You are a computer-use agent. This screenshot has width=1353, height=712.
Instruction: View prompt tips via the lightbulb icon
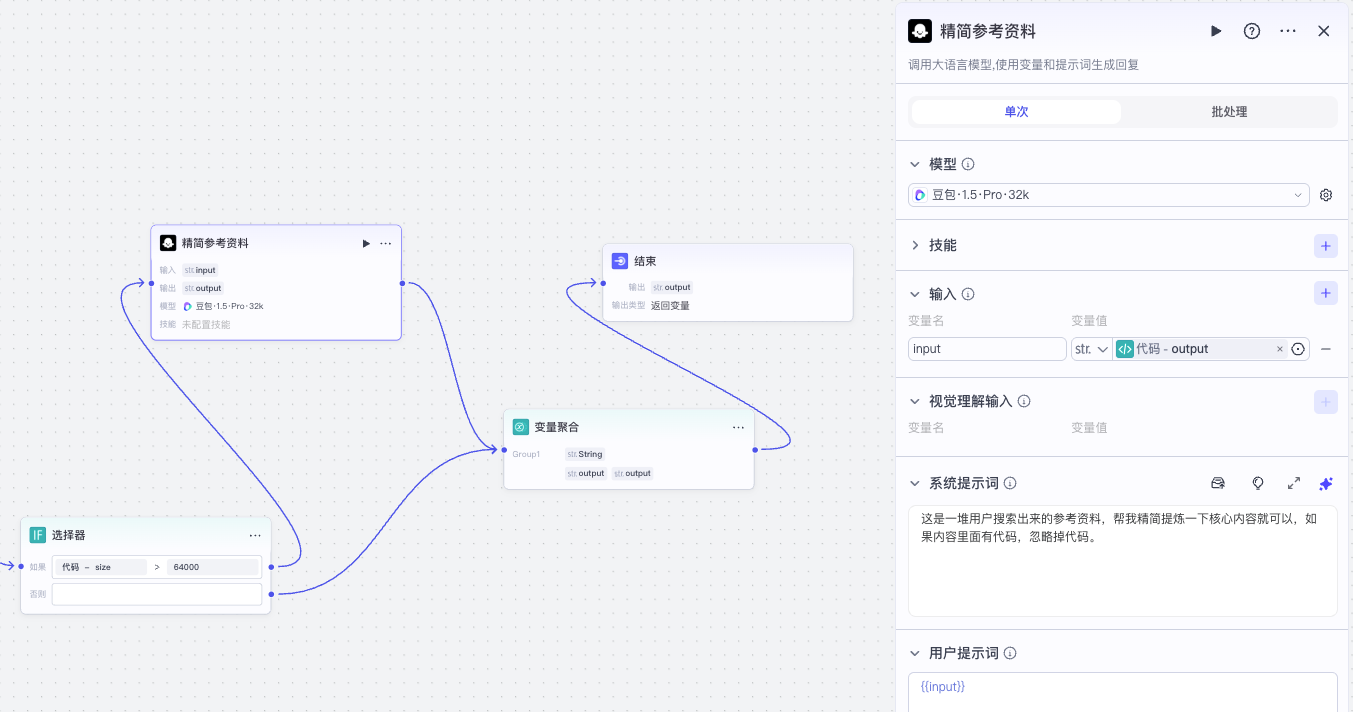1257,483
